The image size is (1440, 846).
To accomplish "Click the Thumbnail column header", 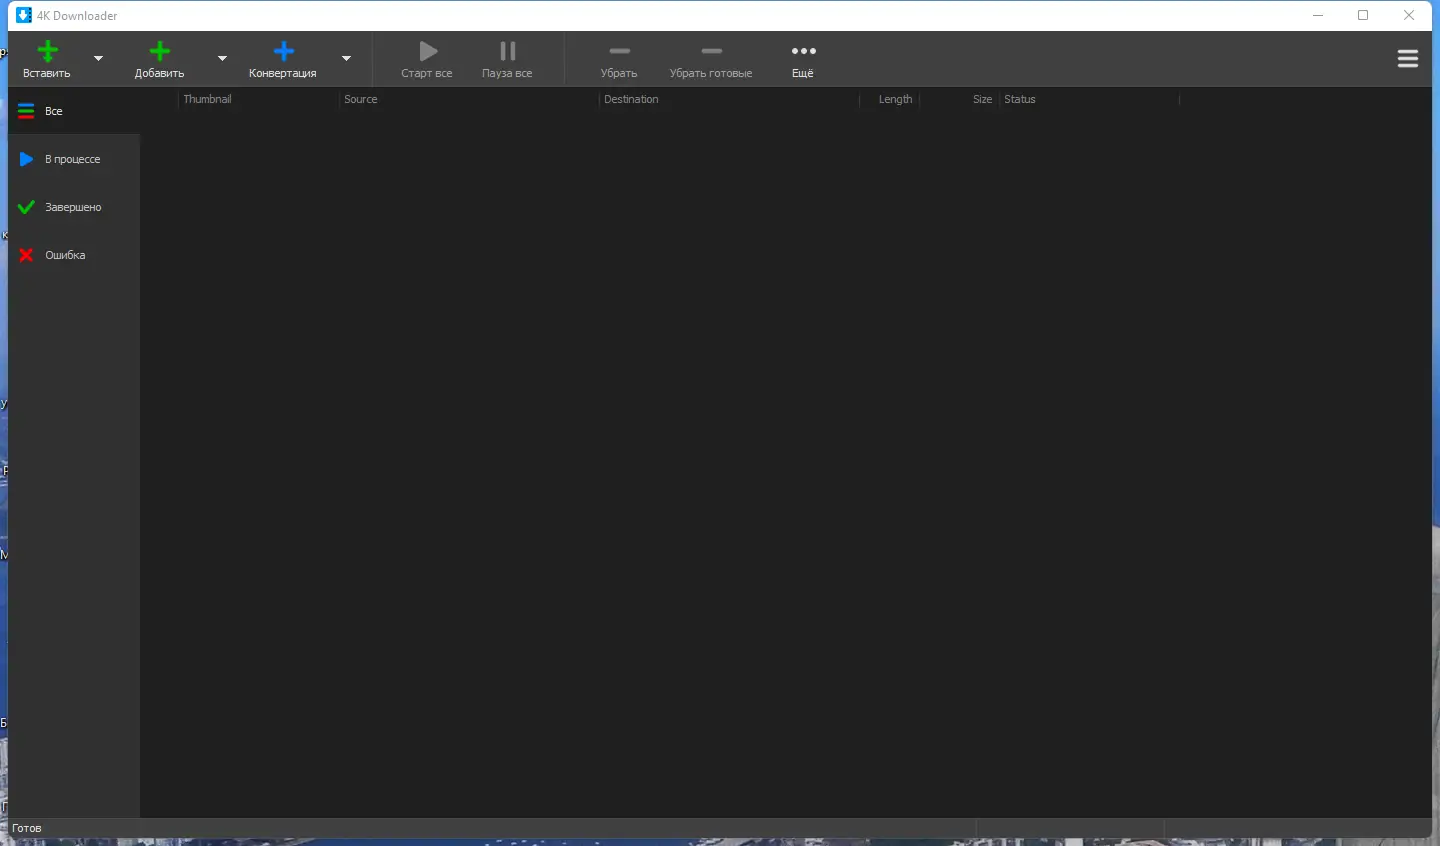I will [258, 99].
